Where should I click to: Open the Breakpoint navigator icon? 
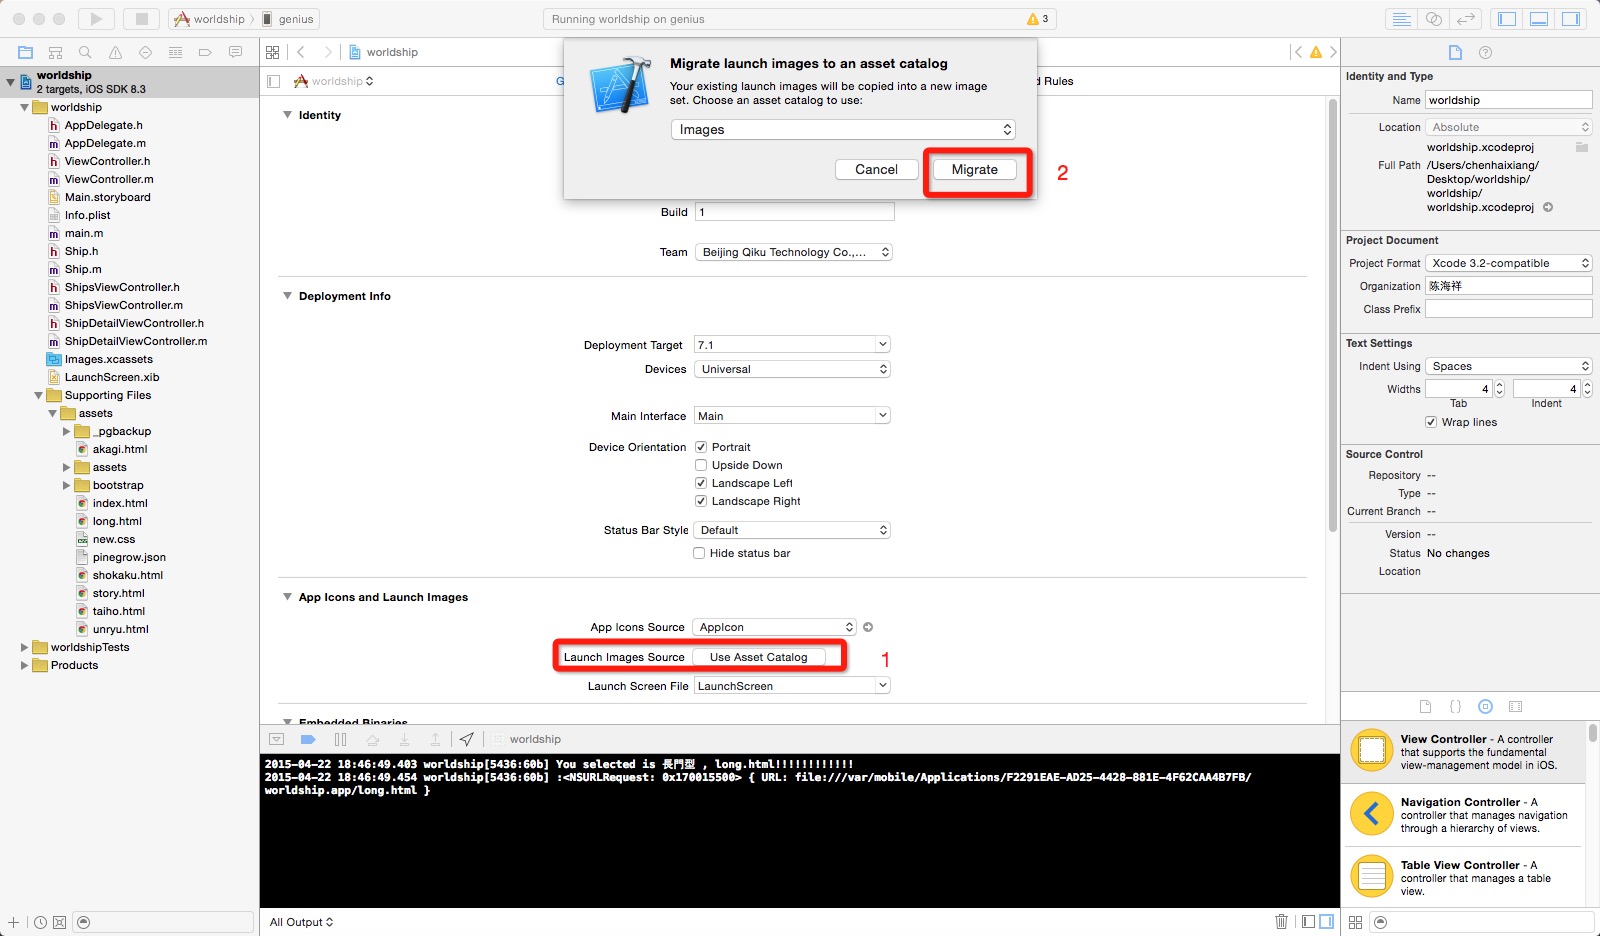(x=205, y=52)
